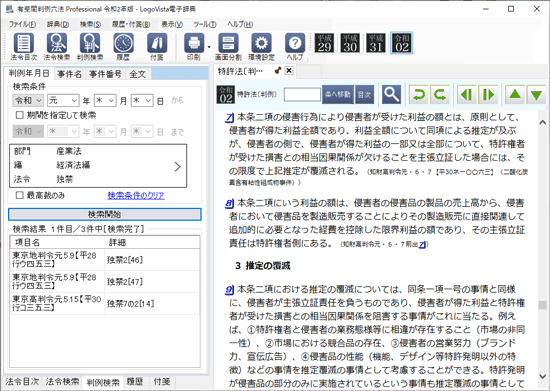
Task: Click the case note marker 9
Action: tap(229, 290)
